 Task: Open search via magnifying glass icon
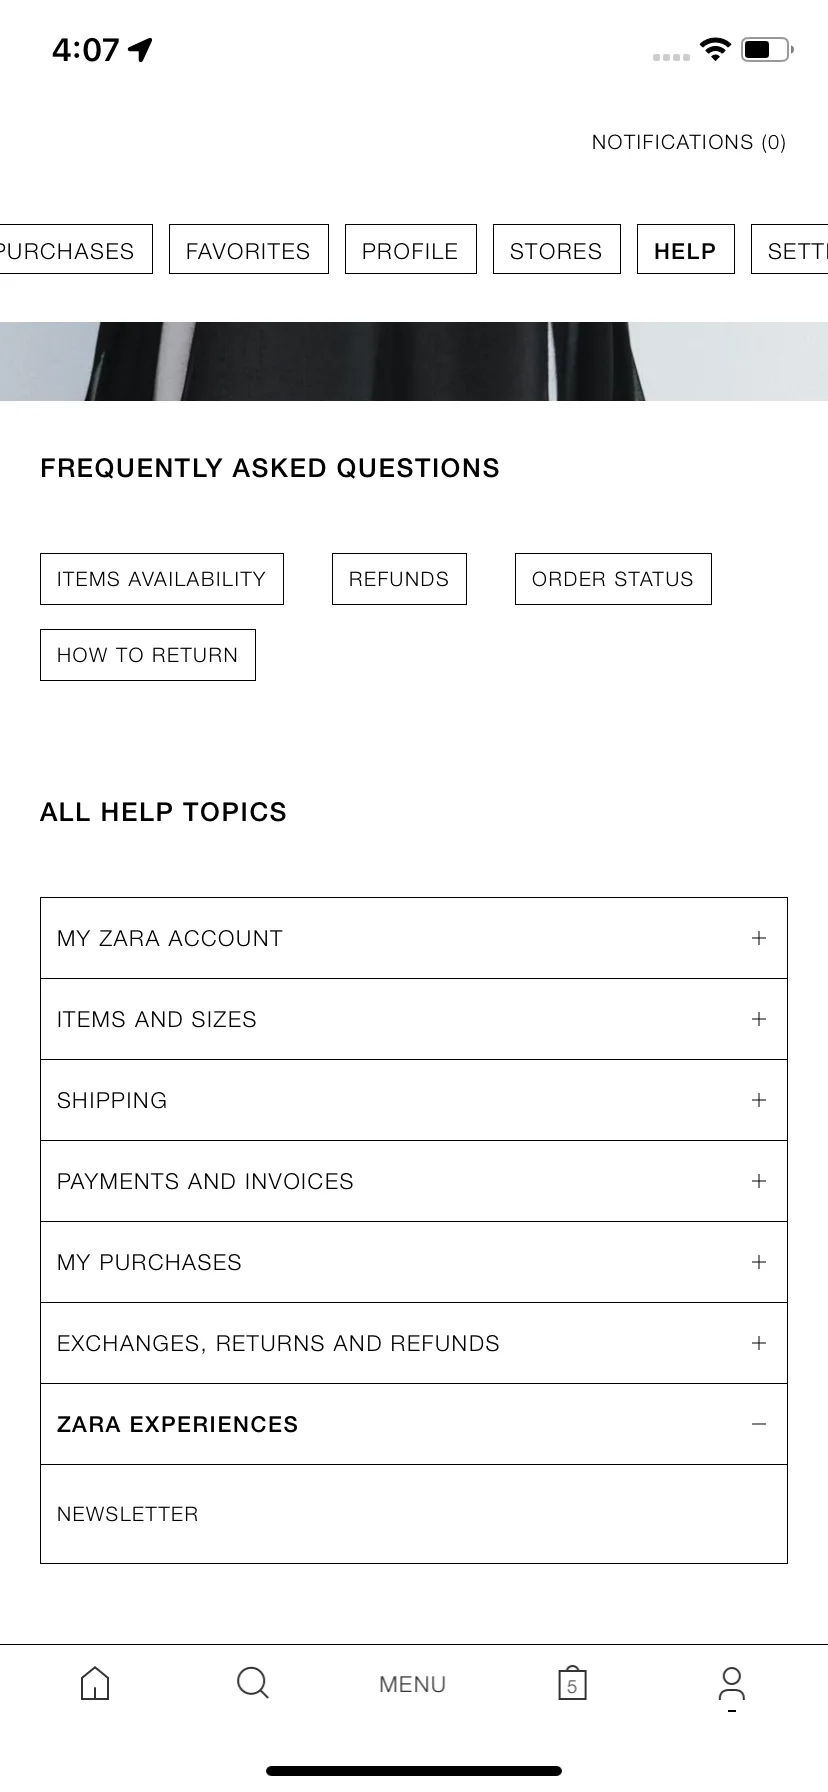pyautogui.click(x=253, y=1682)
